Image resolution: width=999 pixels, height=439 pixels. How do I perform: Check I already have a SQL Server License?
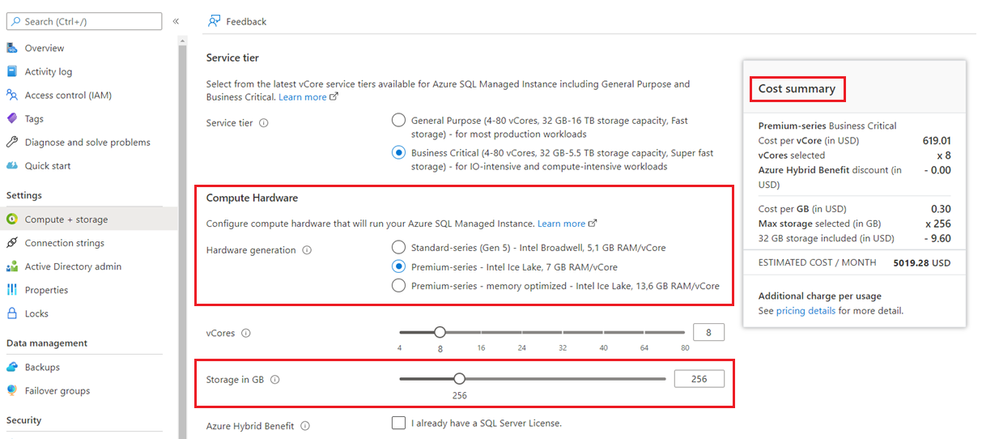399,423
